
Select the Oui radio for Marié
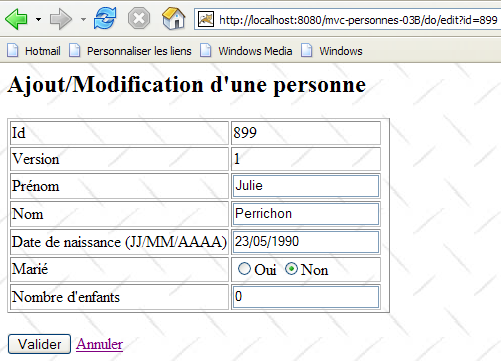[244, 269]
